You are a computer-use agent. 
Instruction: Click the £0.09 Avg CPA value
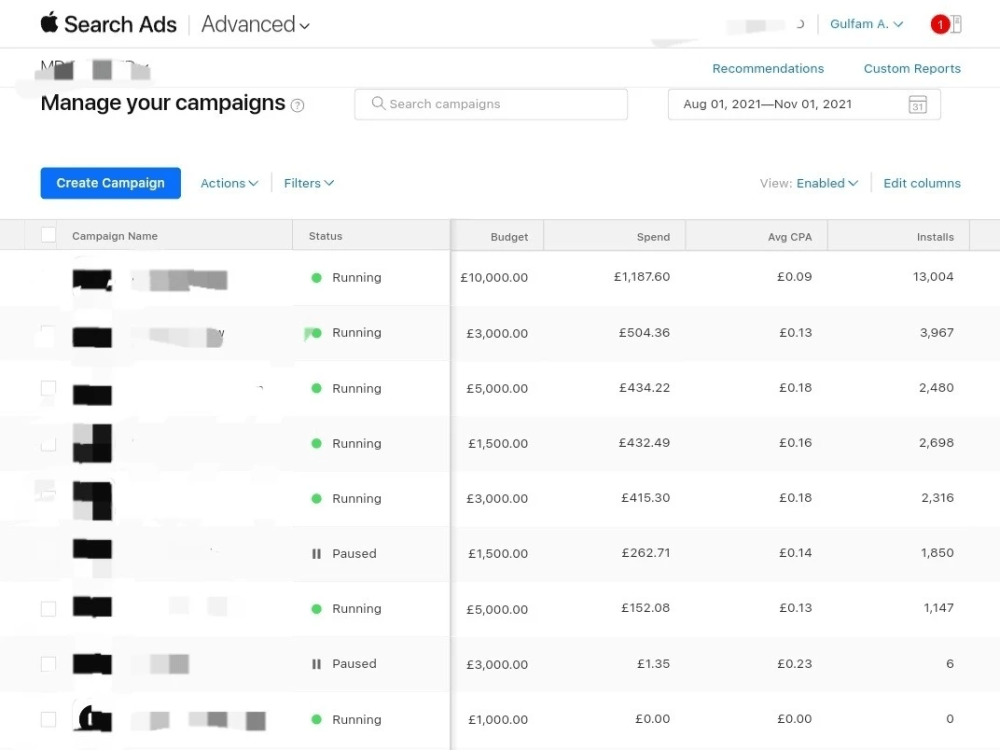tap(794, 277)
